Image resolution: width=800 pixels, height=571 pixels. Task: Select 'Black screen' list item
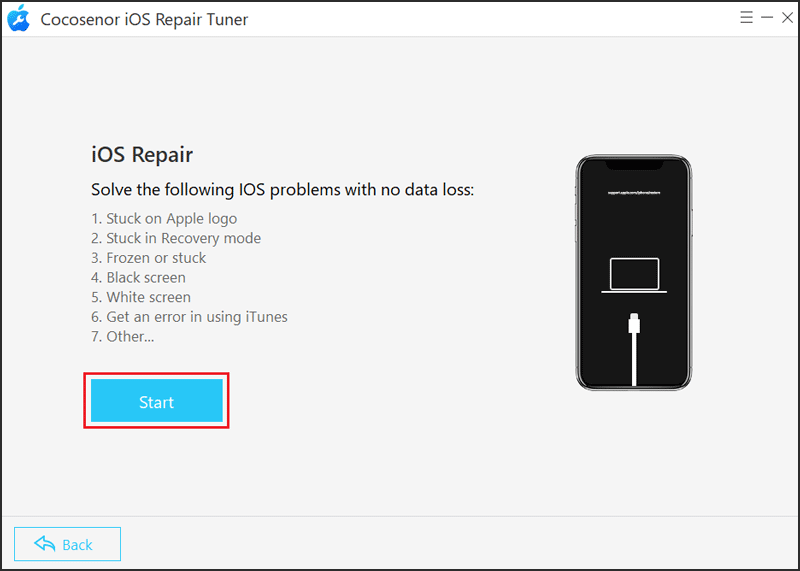tap(138, 277)
